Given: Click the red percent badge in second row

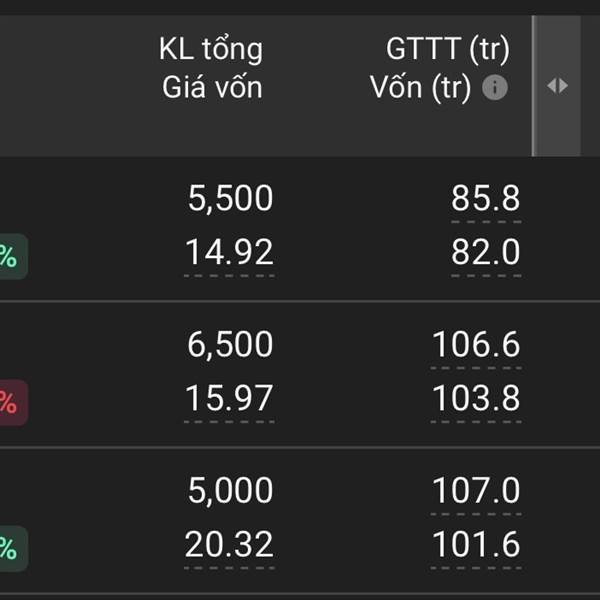Looking at the screenshot, I should [x=12, y=403].
